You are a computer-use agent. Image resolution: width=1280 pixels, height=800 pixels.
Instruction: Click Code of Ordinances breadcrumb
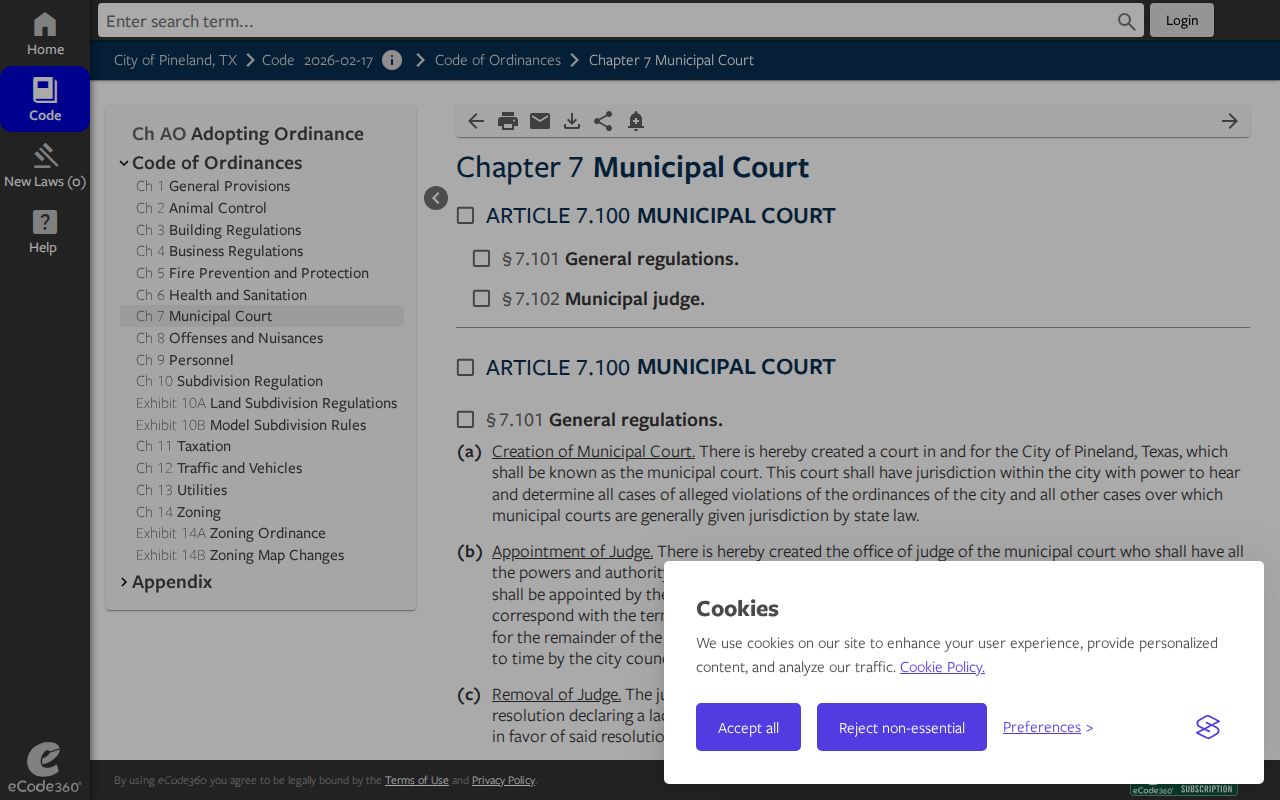click(x=498, y=60)
